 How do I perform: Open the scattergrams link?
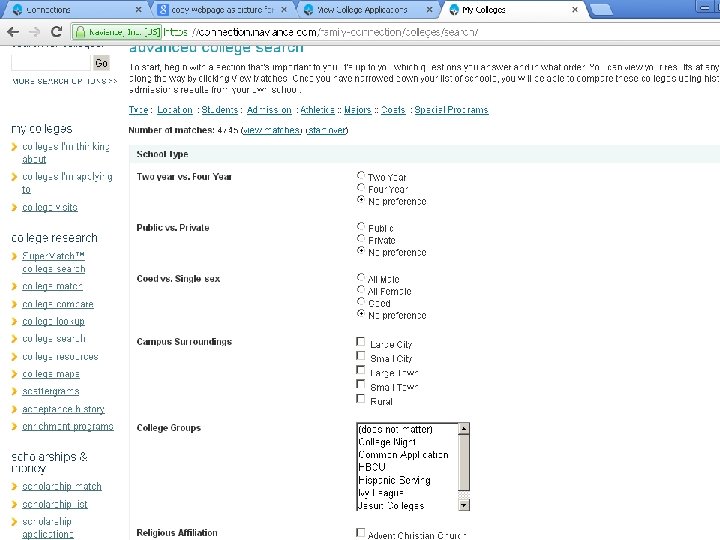[x=51, y=391]
